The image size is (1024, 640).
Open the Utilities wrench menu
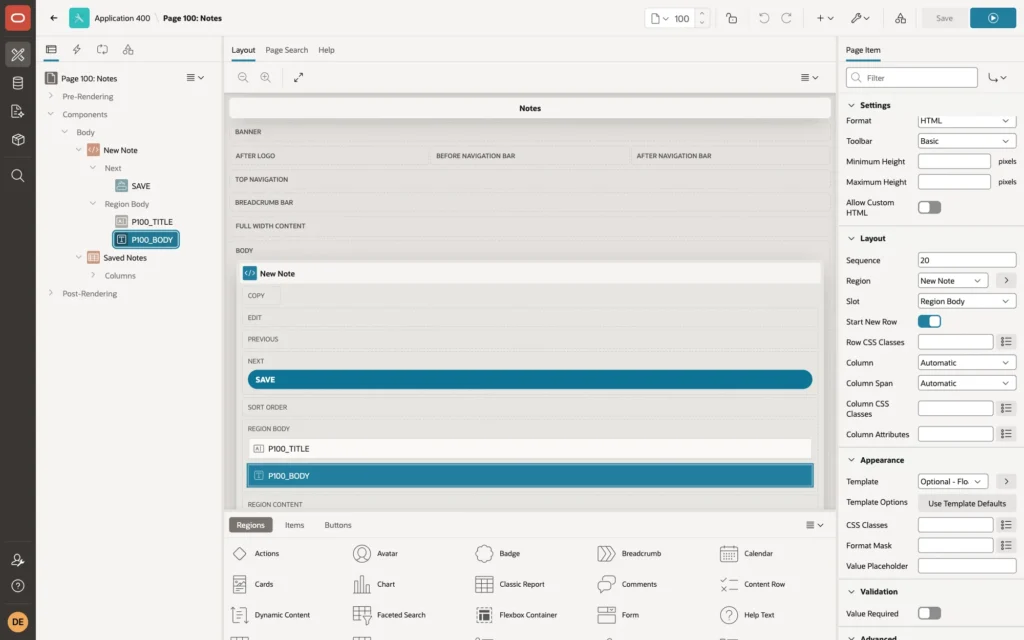(x=860, y=18)
